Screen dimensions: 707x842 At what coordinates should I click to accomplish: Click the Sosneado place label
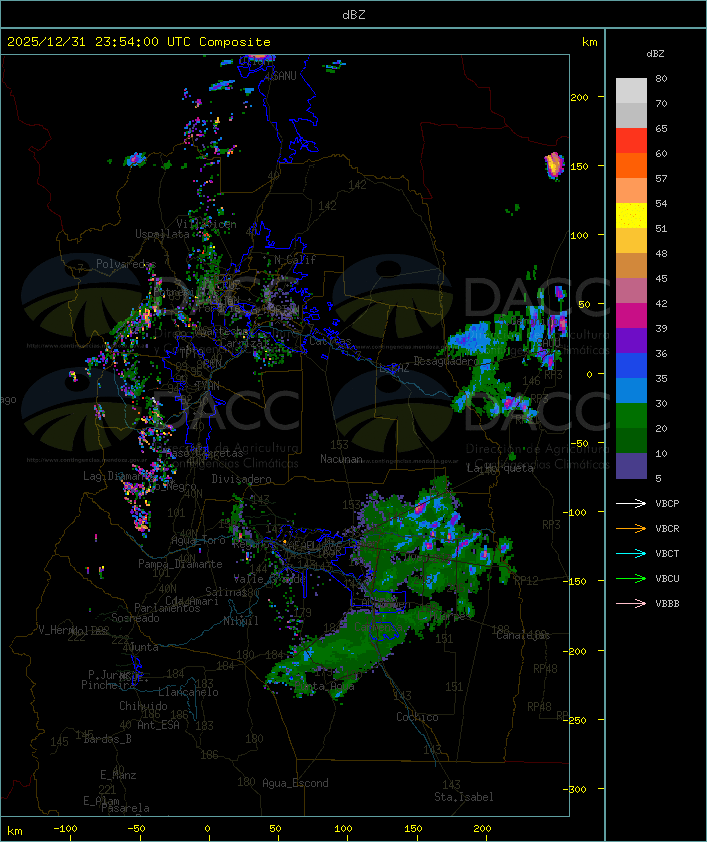tap(135, 618)
